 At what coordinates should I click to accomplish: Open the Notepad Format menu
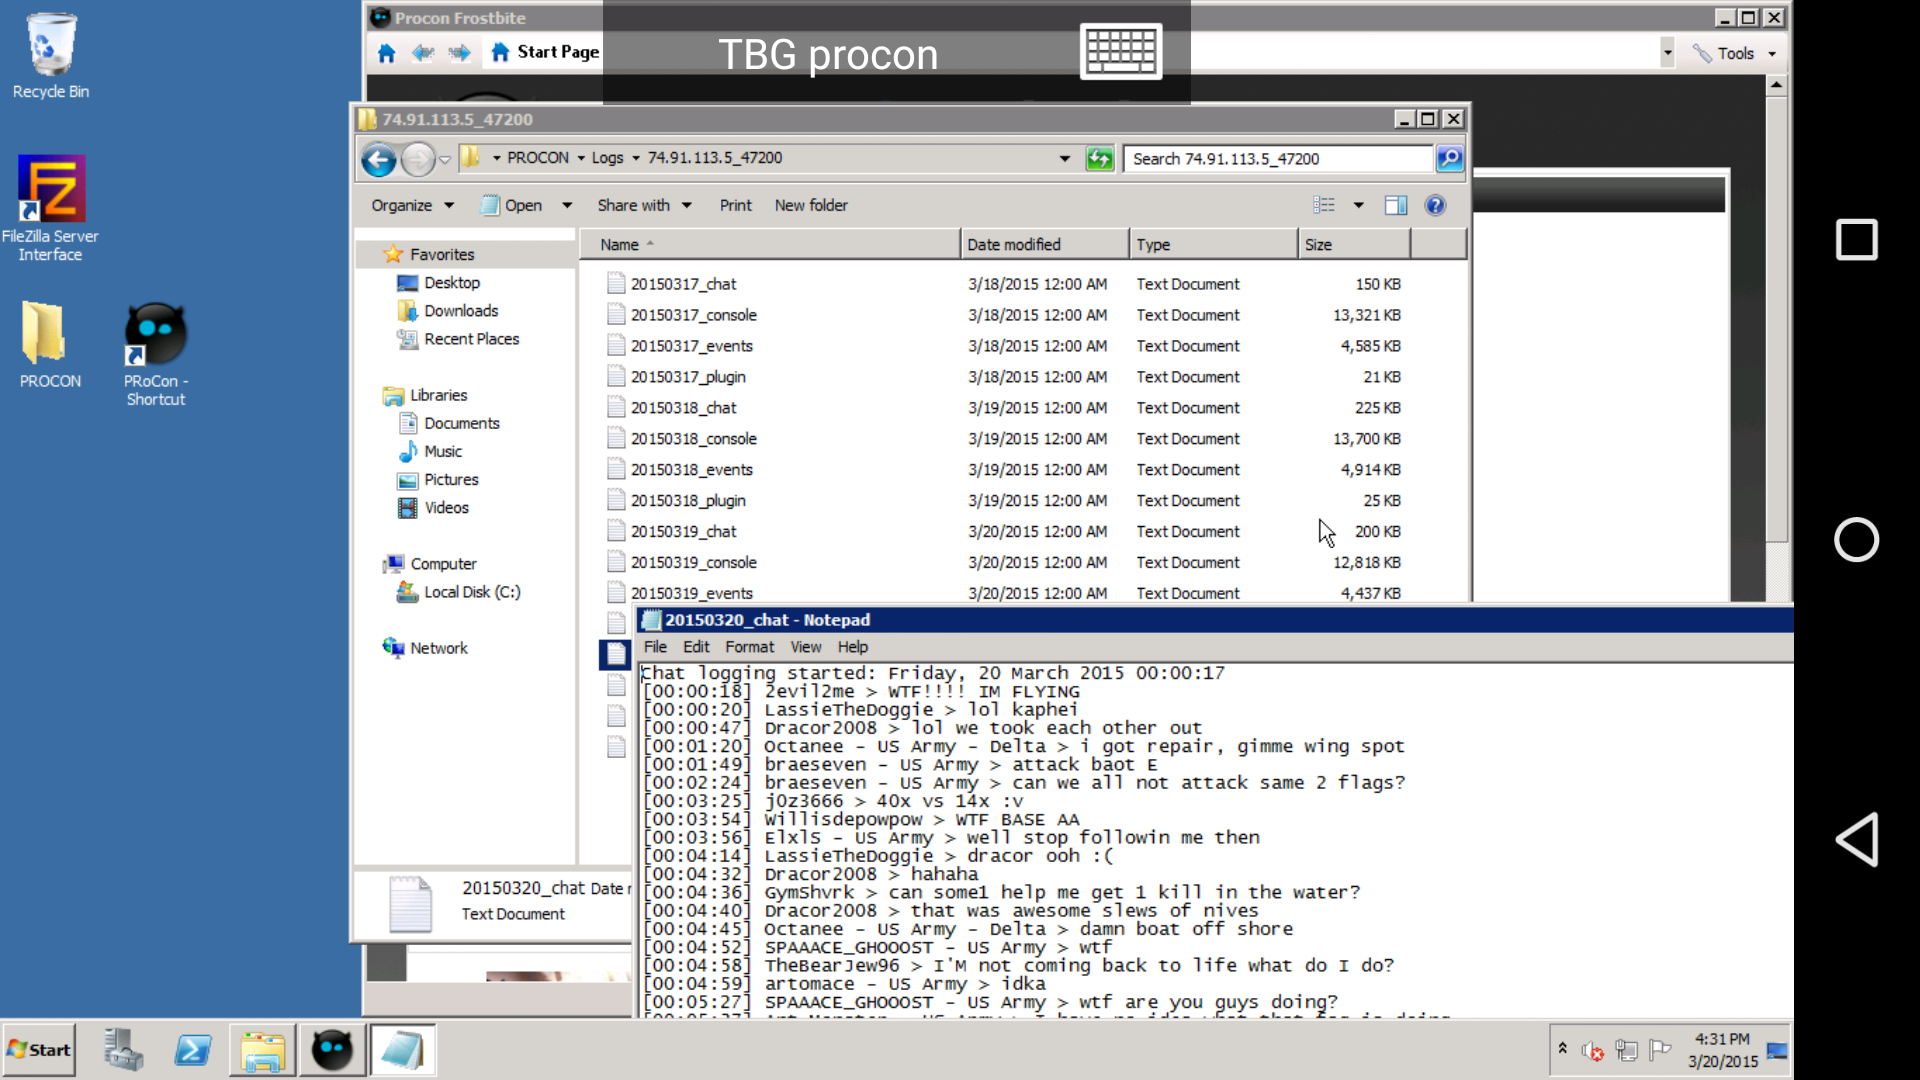click(x=749, y=647)
